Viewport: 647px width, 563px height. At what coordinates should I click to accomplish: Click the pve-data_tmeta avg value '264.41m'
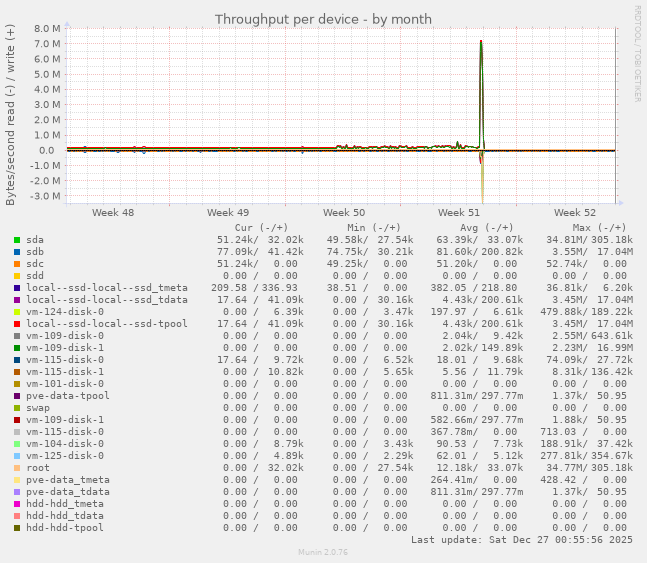(x=452, y=480)
